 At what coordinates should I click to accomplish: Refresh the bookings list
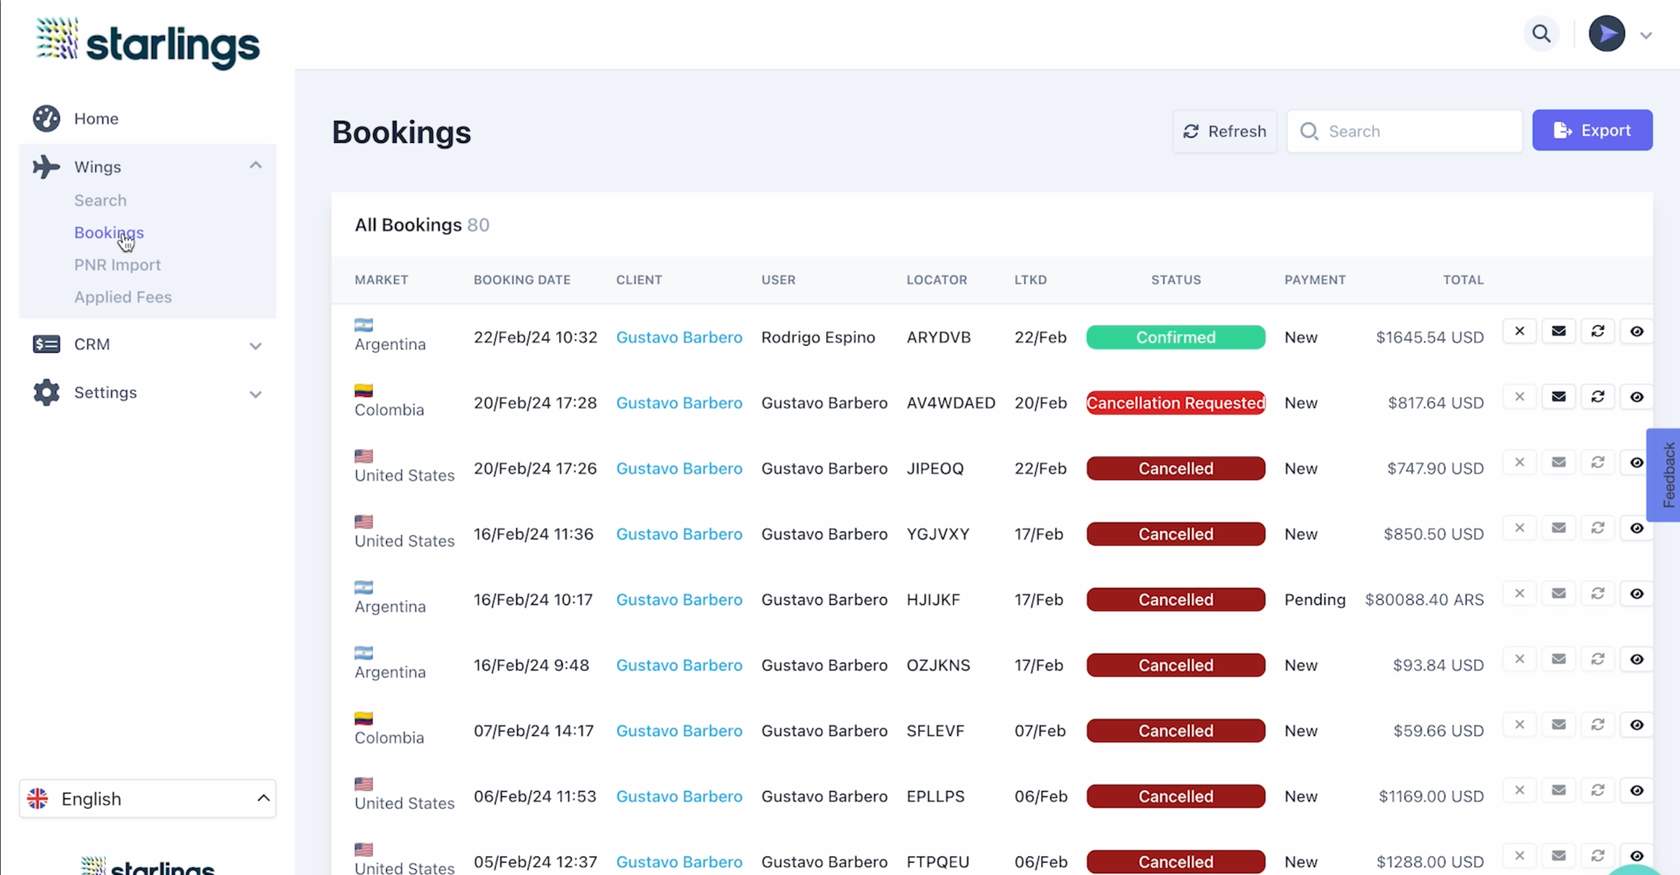pos(1224,132)
